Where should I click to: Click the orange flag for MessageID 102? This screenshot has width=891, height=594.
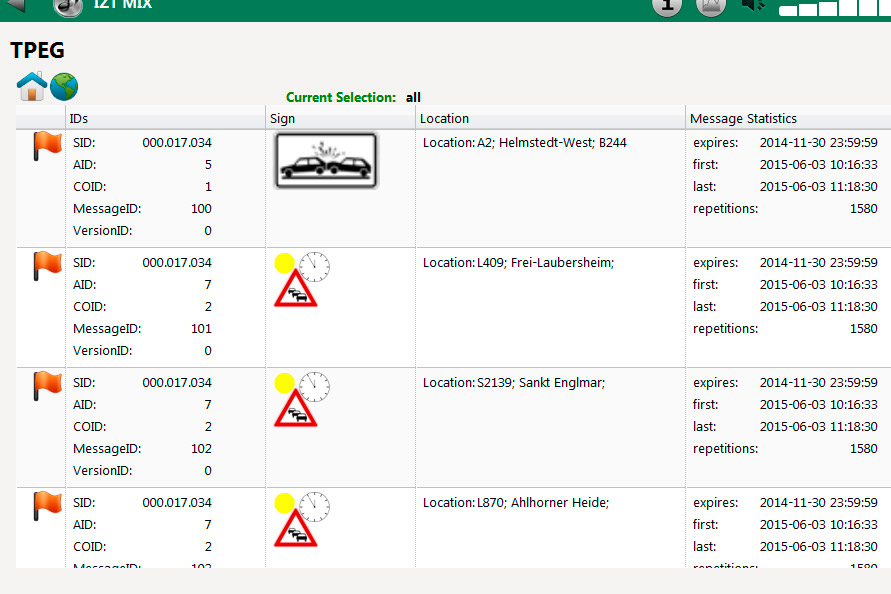pos(47,385)
